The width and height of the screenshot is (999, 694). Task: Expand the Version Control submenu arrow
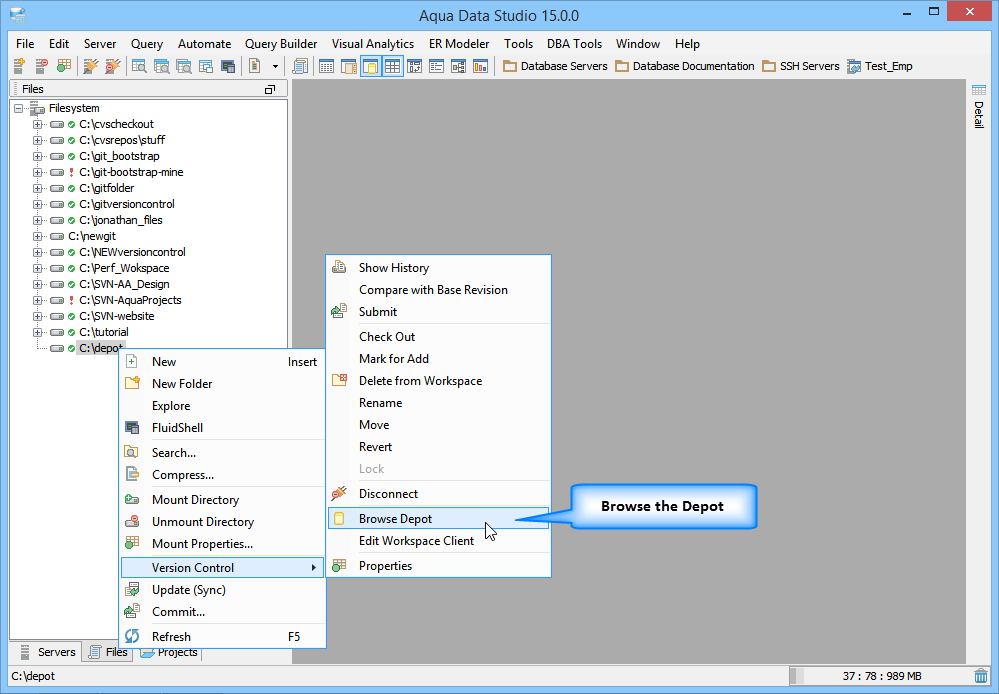[313, 567]
